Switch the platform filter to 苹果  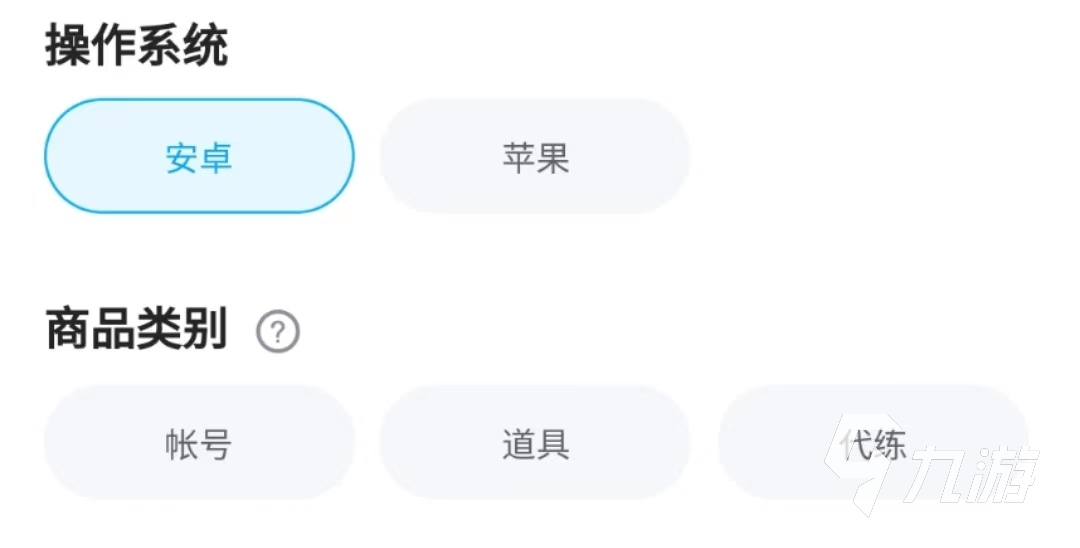click(x=535, y=156)
